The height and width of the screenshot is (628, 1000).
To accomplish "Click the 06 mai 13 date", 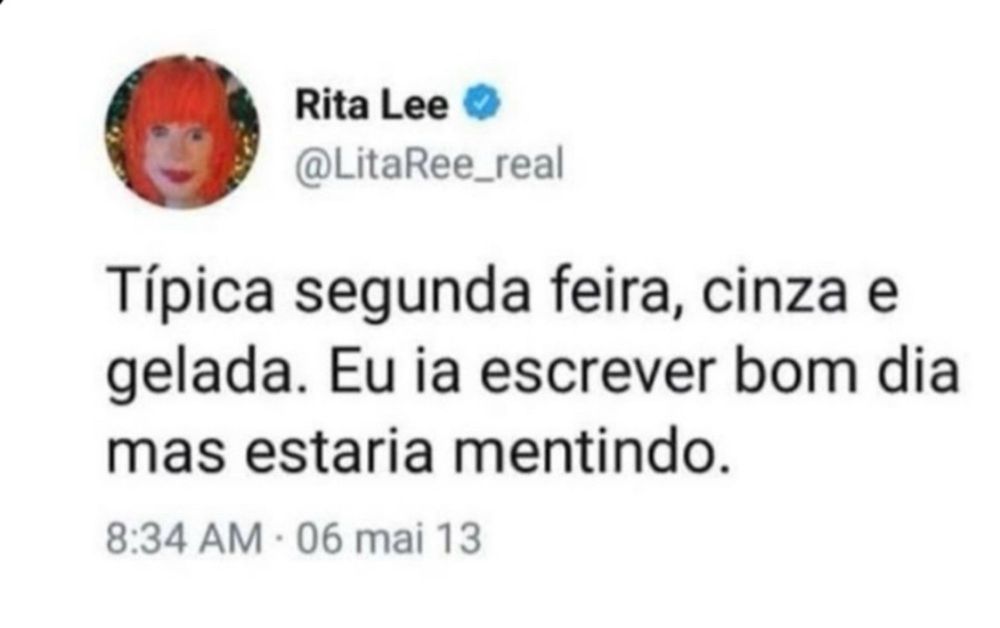I will click(388, 539).
